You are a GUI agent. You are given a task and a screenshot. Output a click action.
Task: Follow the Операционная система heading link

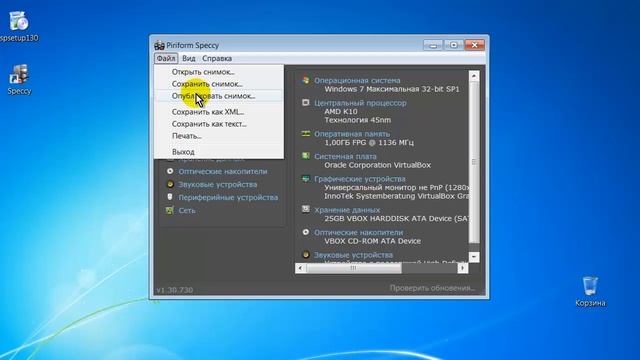357,80
